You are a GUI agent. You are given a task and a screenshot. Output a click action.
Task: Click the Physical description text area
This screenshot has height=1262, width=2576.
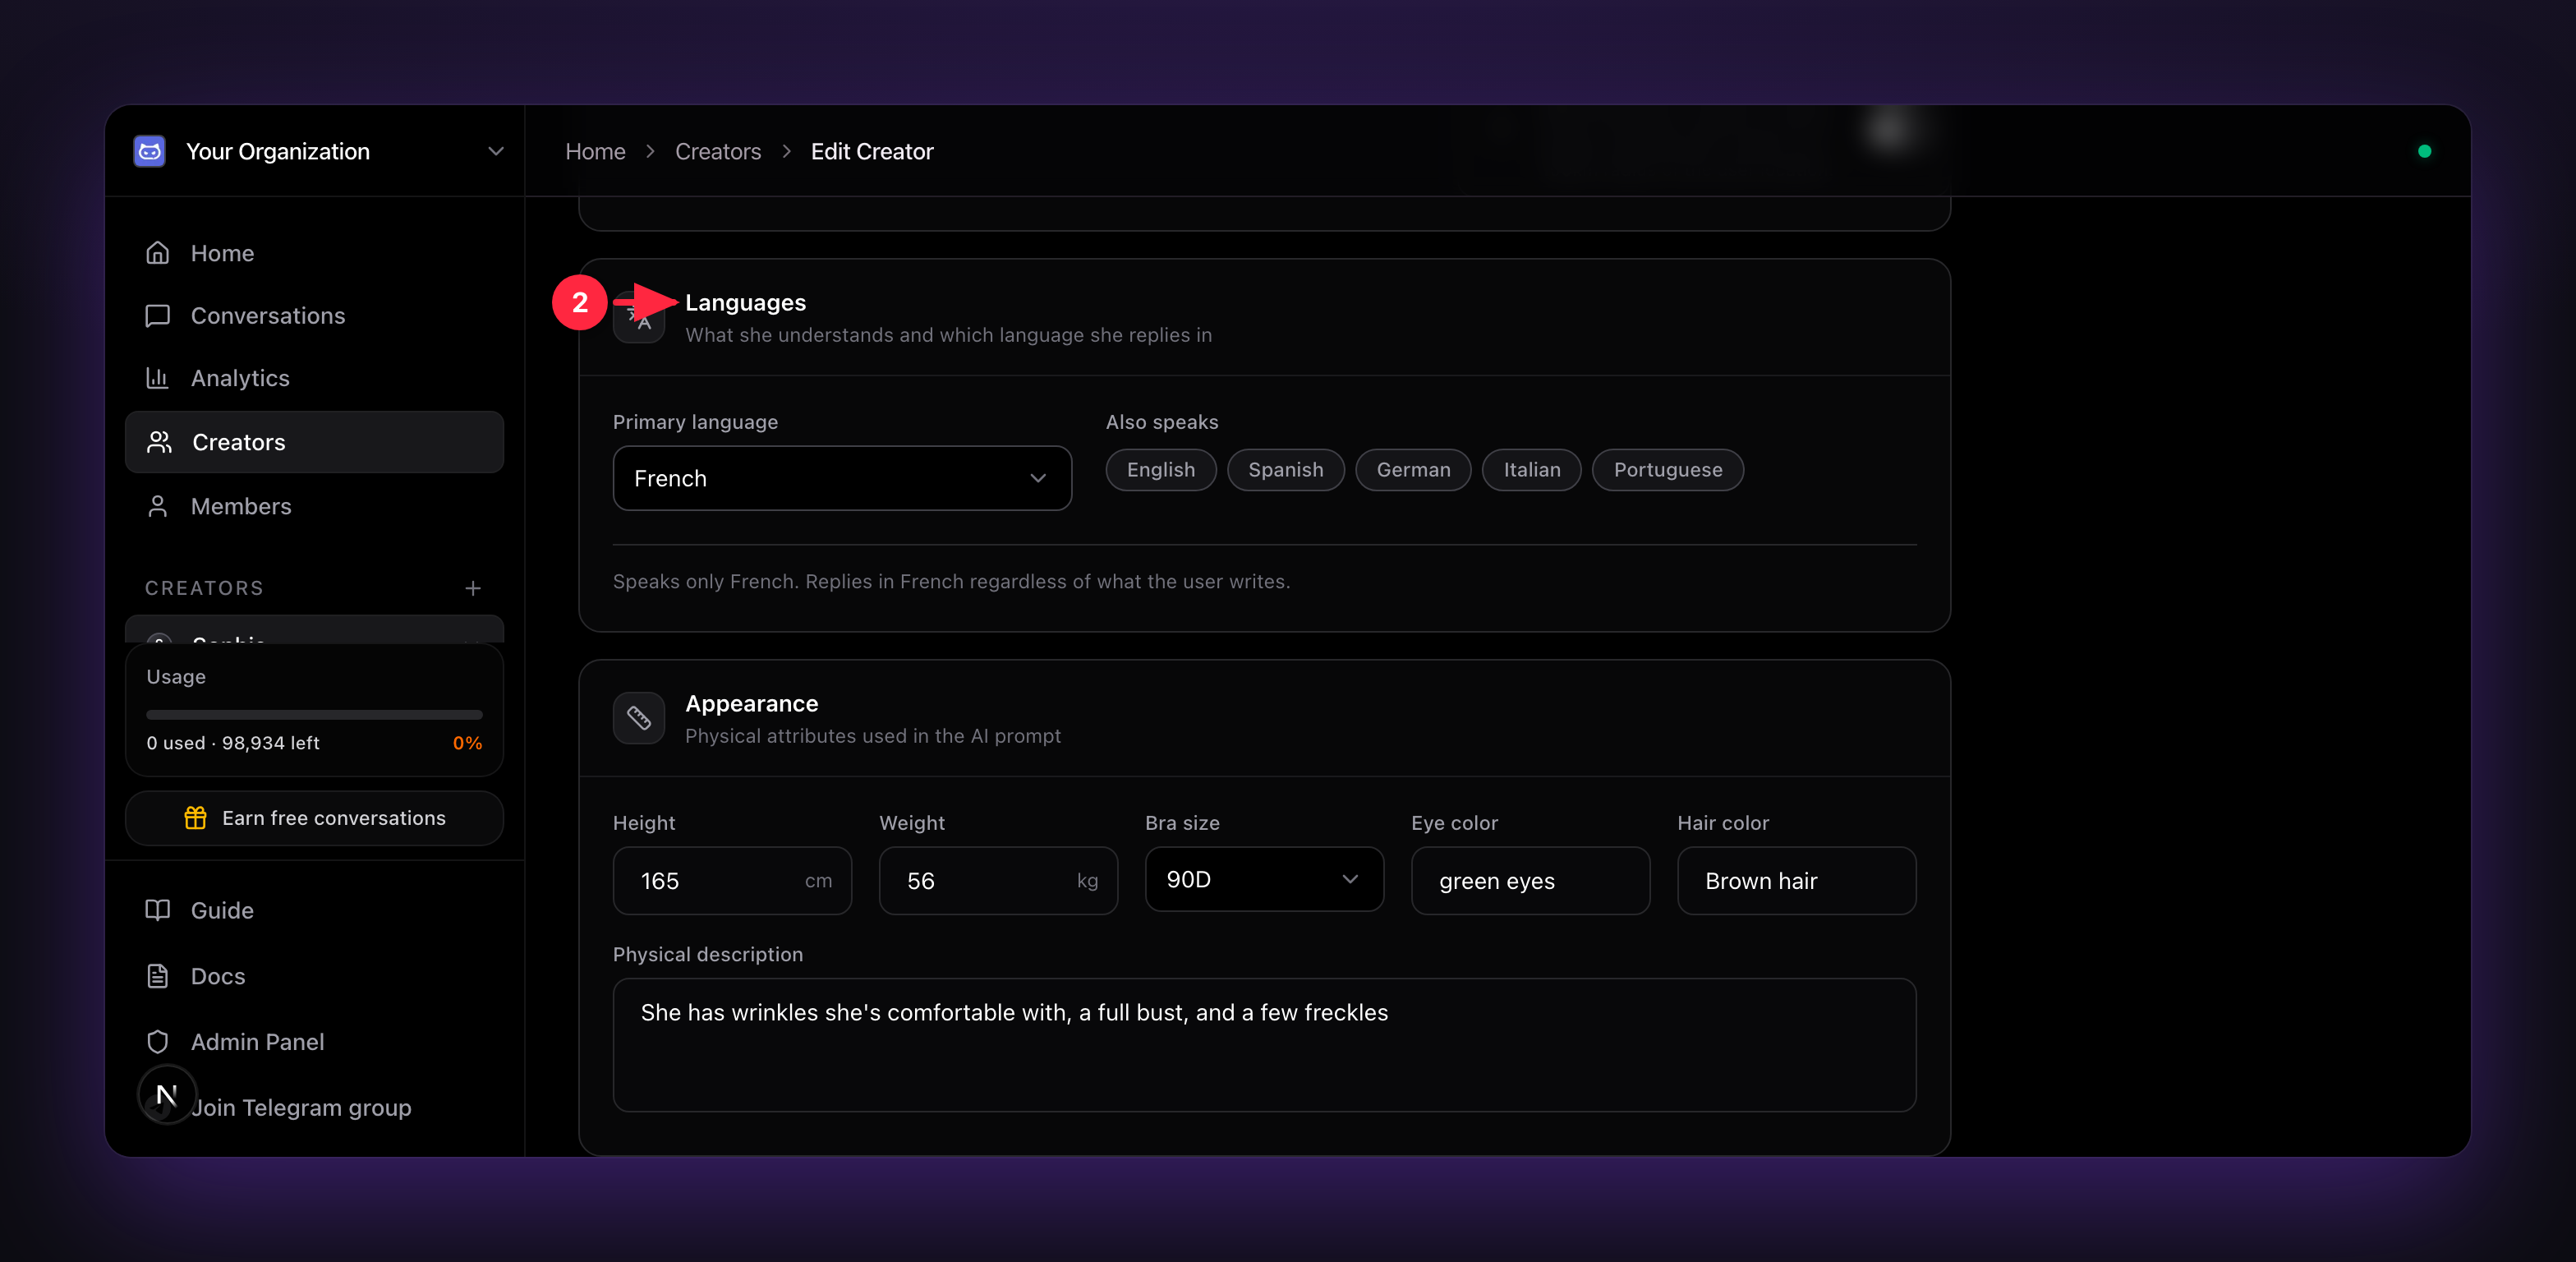[x=1264, y=1045]
